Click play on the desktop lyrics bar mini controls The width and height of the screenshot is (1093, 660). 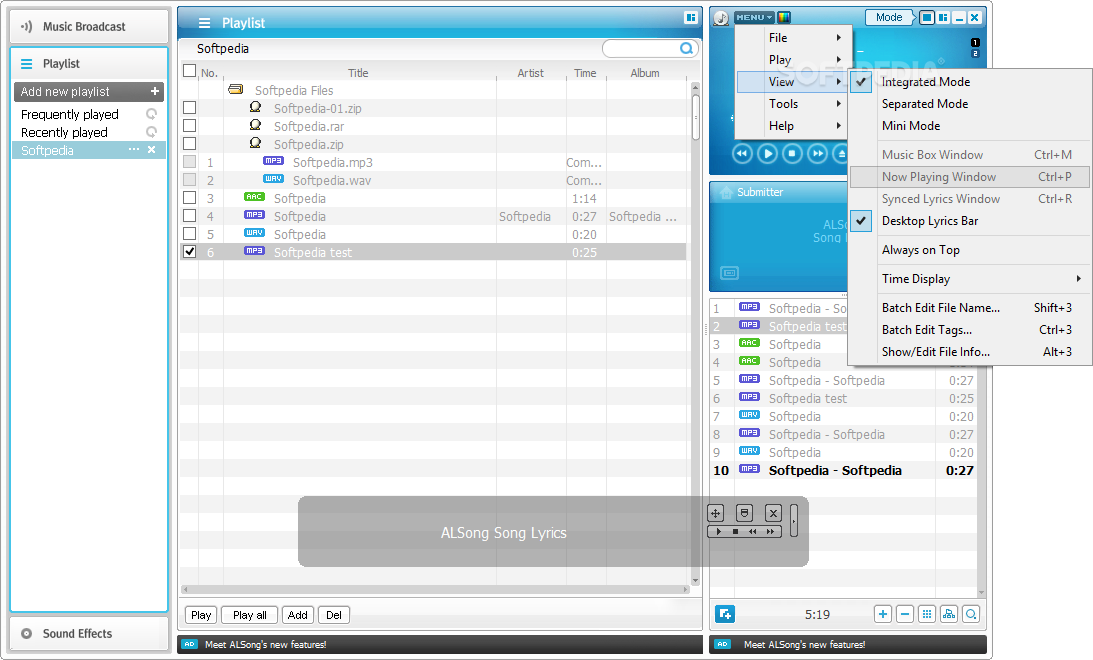[x=719, y=532]
